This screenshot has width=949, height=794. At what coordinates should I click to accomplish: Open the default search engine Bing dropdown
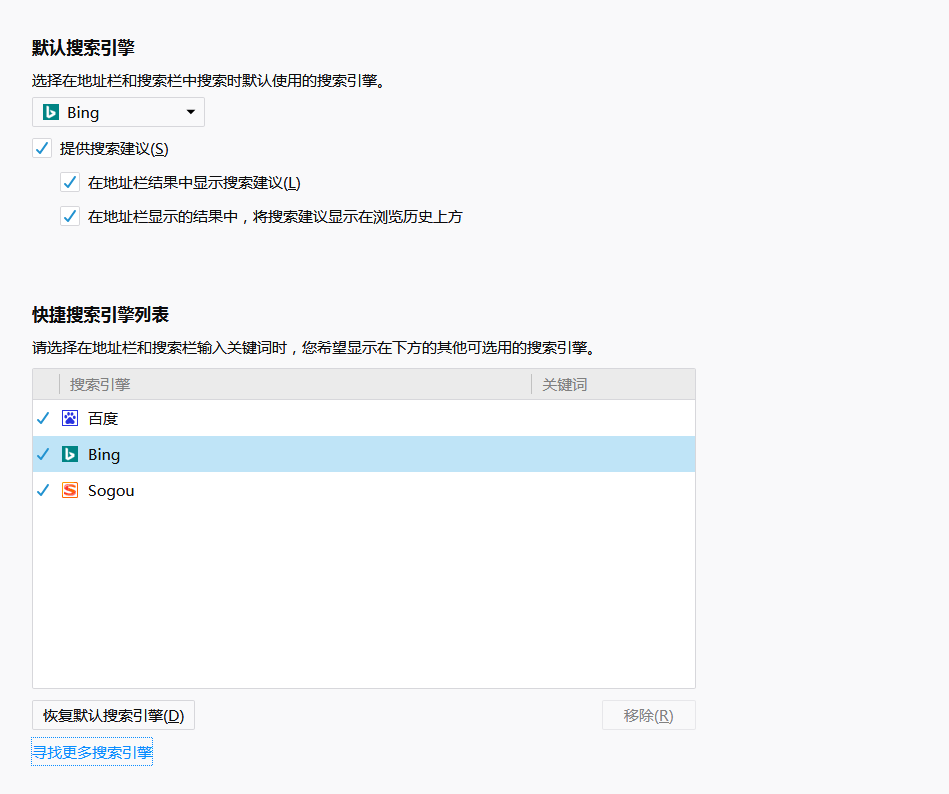point(118,112)
